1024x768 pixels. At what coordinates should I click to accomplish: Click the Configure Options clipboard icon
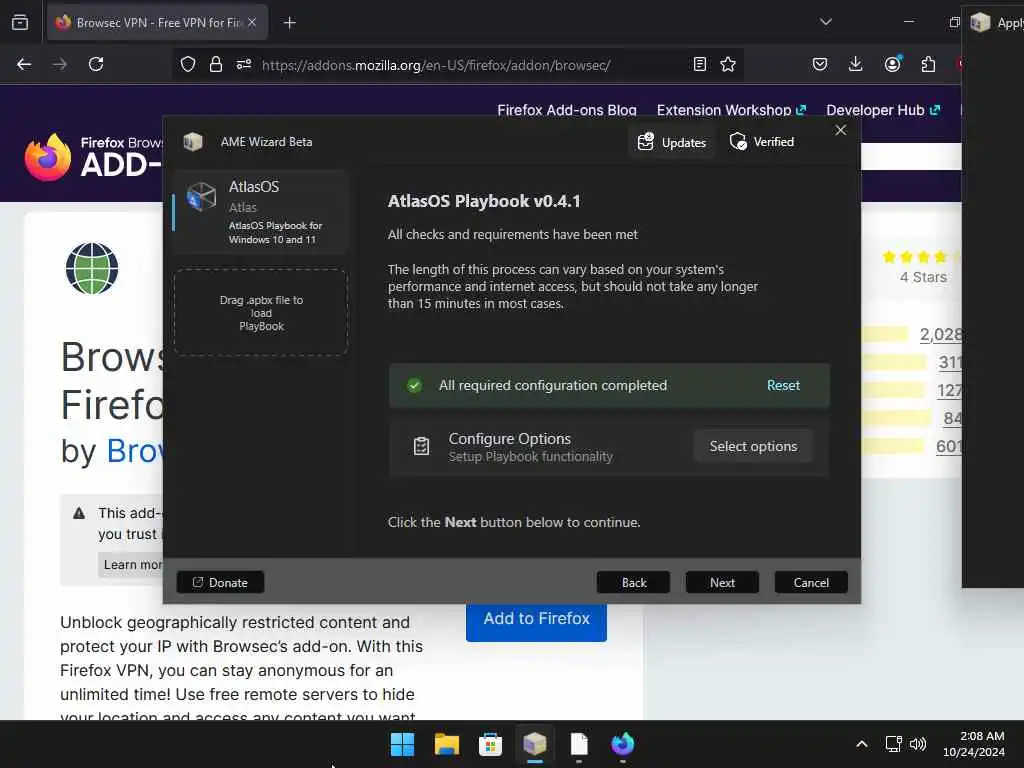[421, 446]
